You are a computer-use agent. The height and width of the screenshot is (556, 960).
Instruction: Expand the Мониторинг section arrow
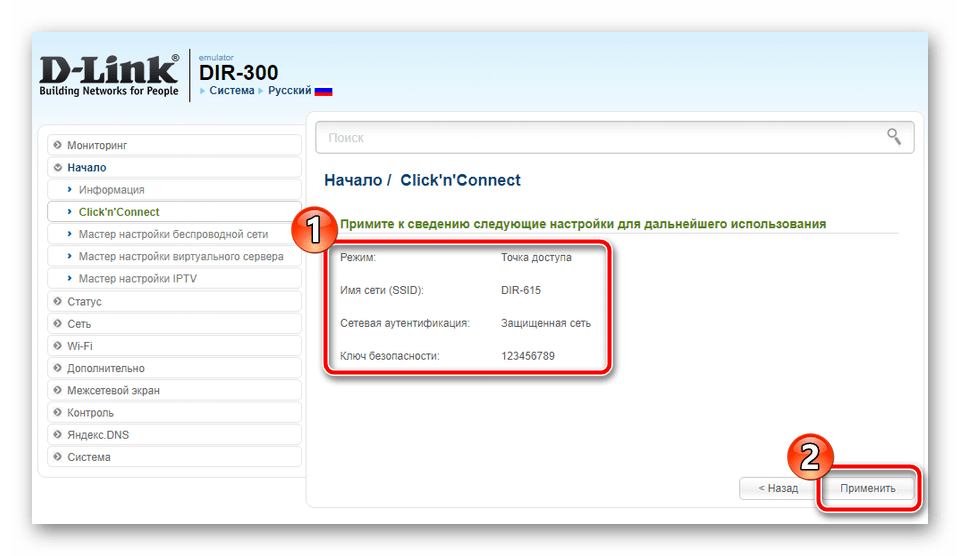click(x=58, y=145)
